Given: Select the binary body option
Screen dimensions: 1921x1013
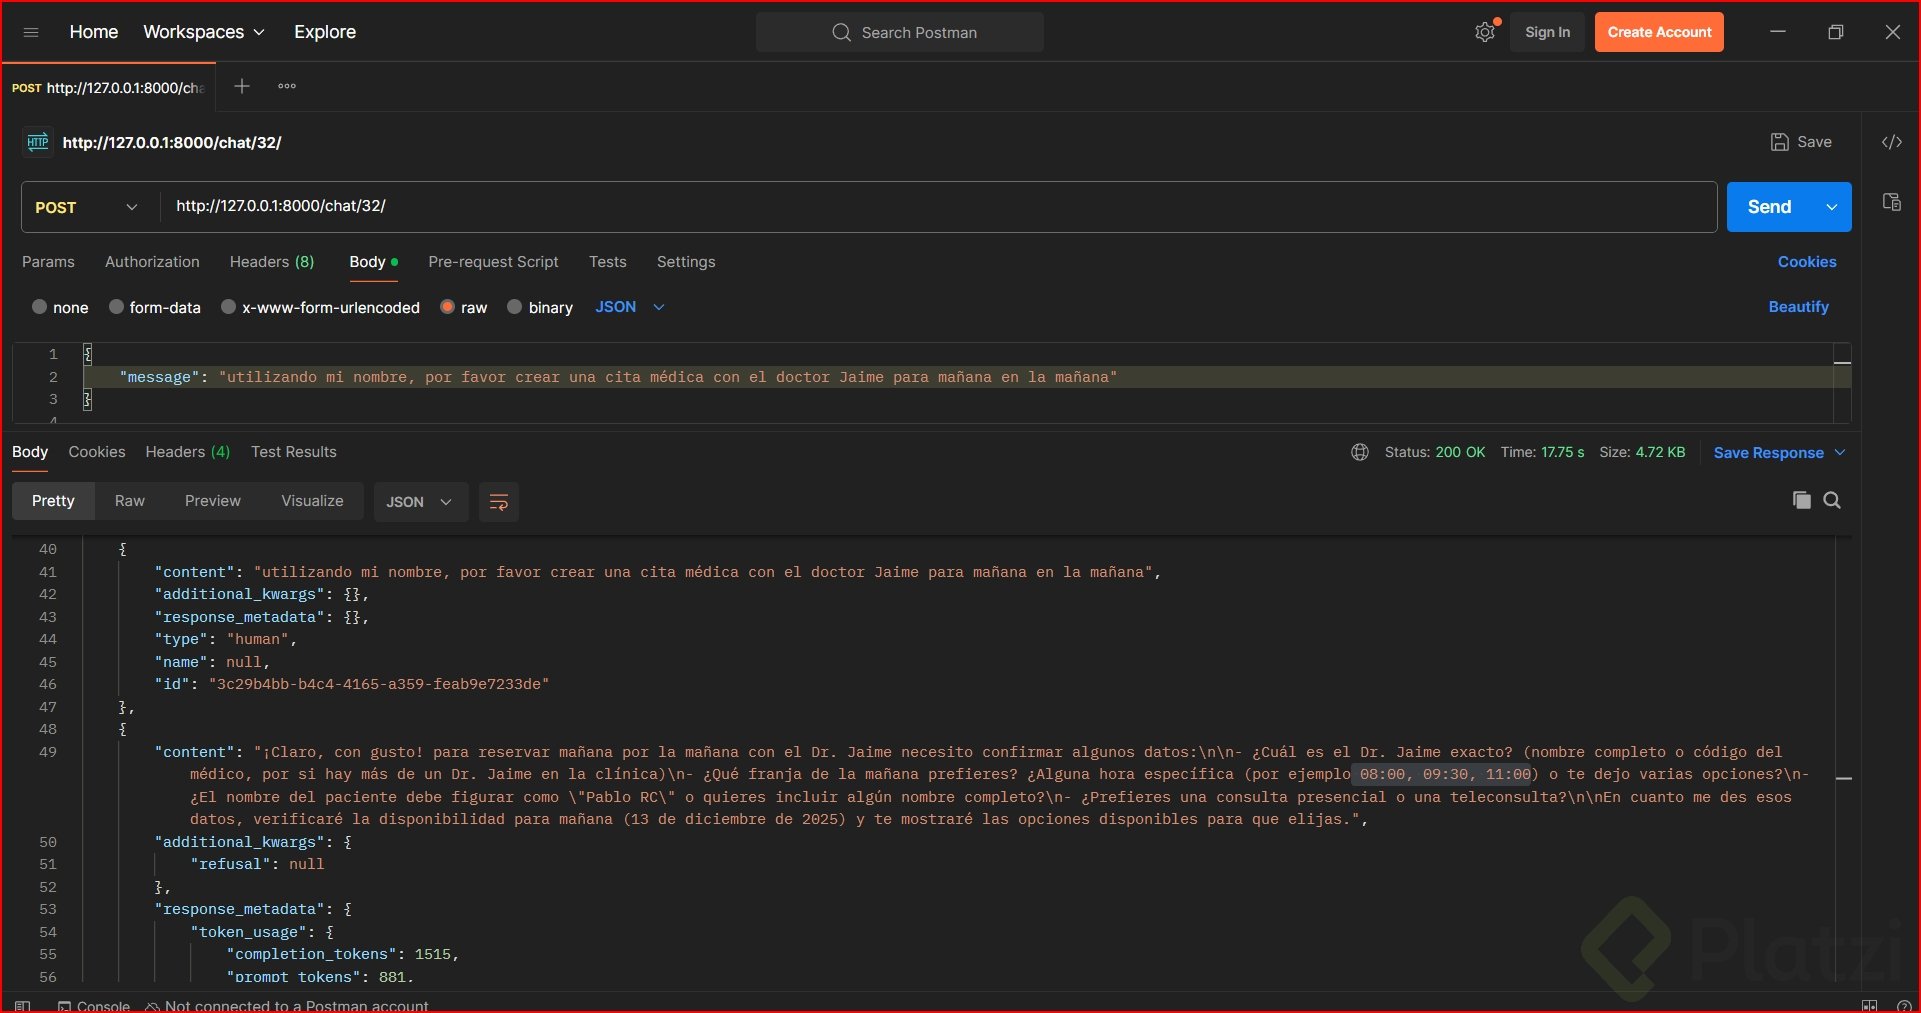Looking at the screenshot, I should click(x=515, y=307).
